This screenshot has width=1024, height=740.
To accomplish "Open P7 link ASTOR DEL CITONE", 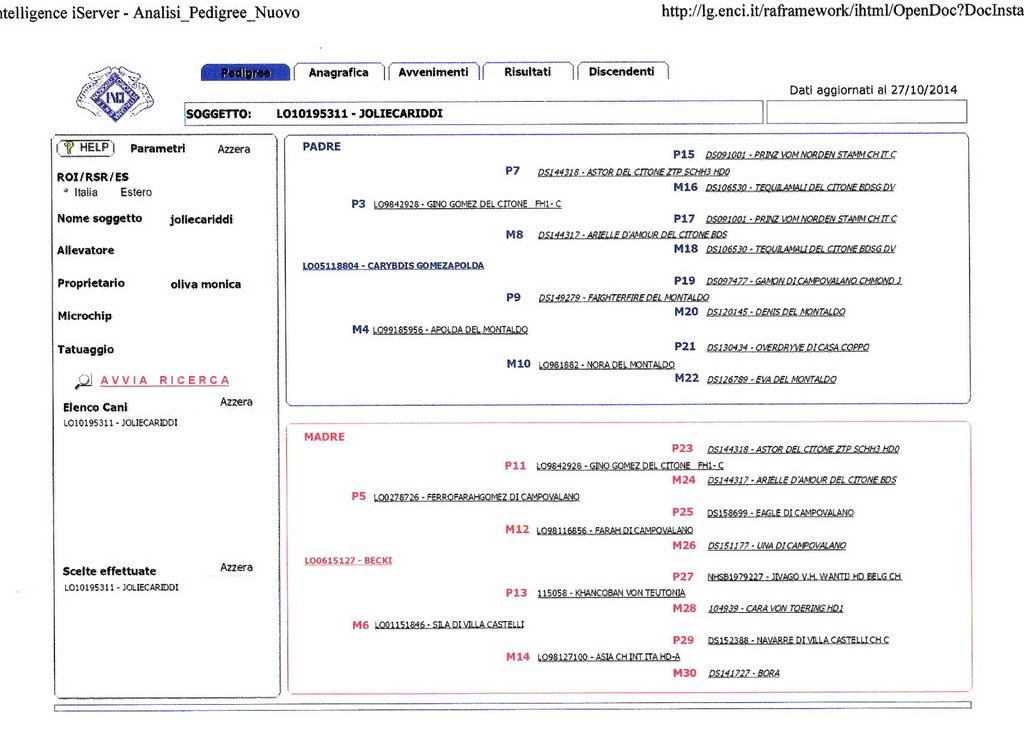I will pos(633,172).
